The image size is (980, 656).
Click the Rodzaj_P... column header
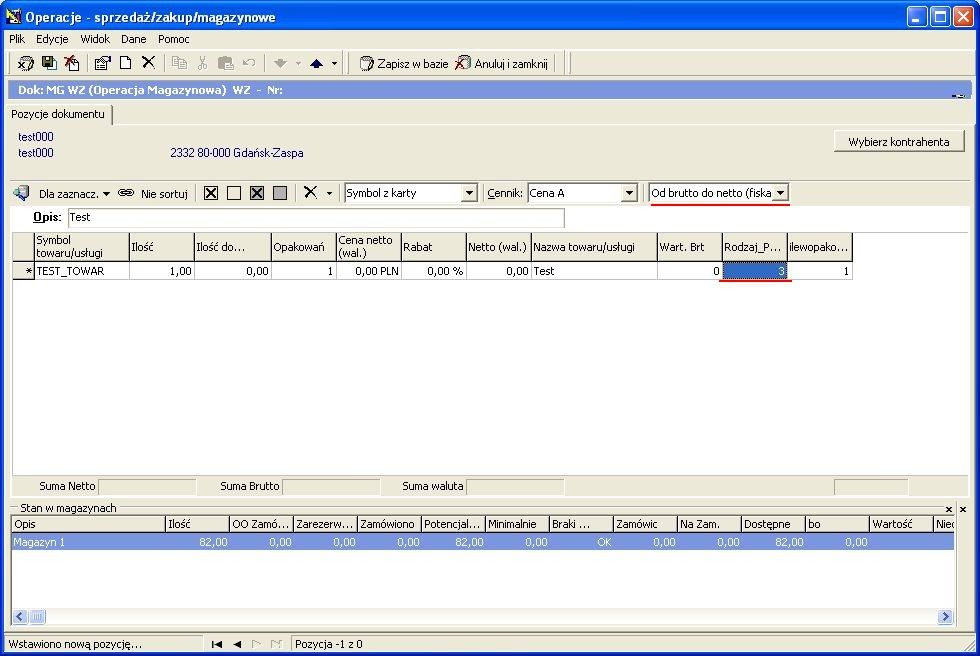(x=754, y=247)
